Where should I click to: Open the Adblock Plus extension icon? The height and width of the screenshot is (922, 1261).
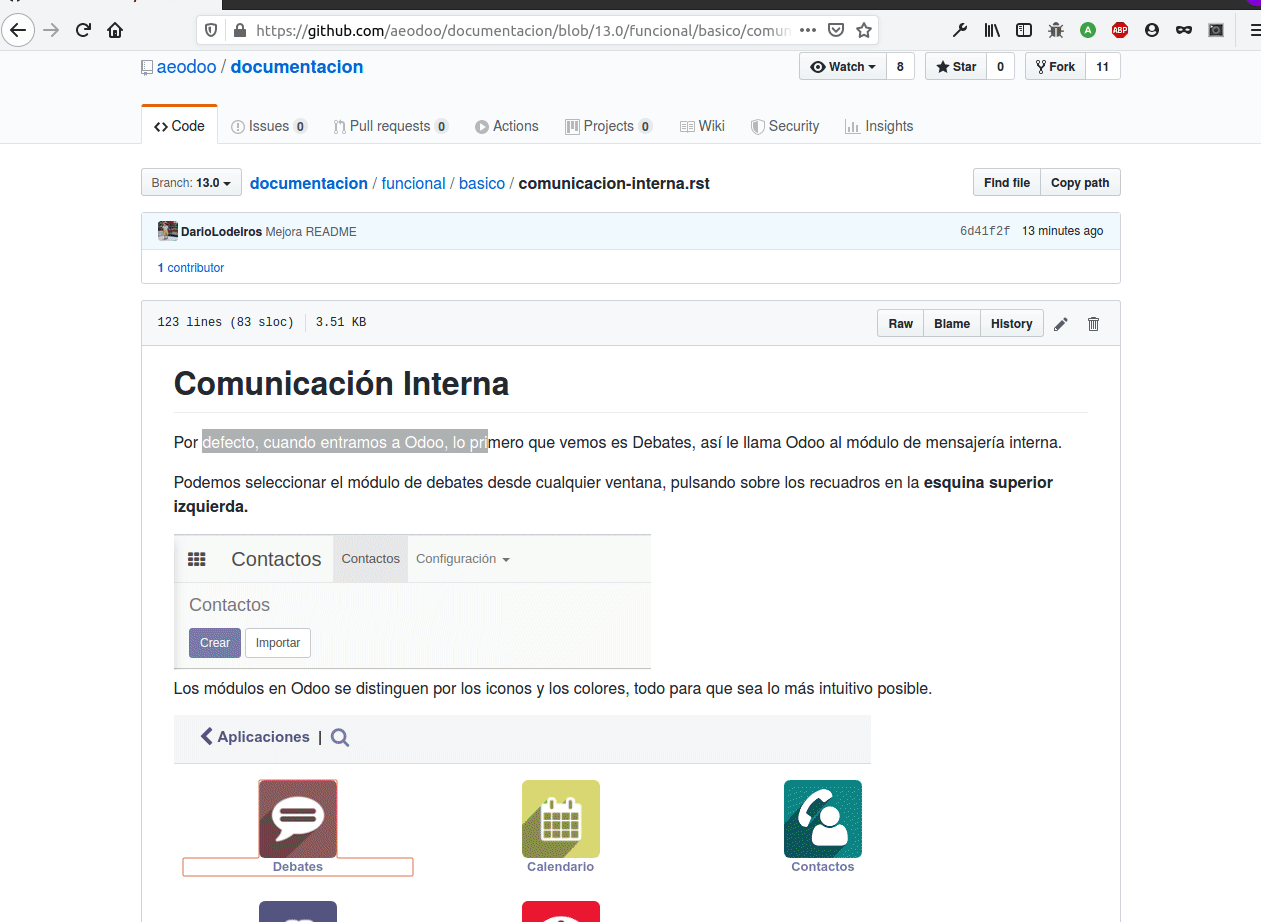point(1120,30)
